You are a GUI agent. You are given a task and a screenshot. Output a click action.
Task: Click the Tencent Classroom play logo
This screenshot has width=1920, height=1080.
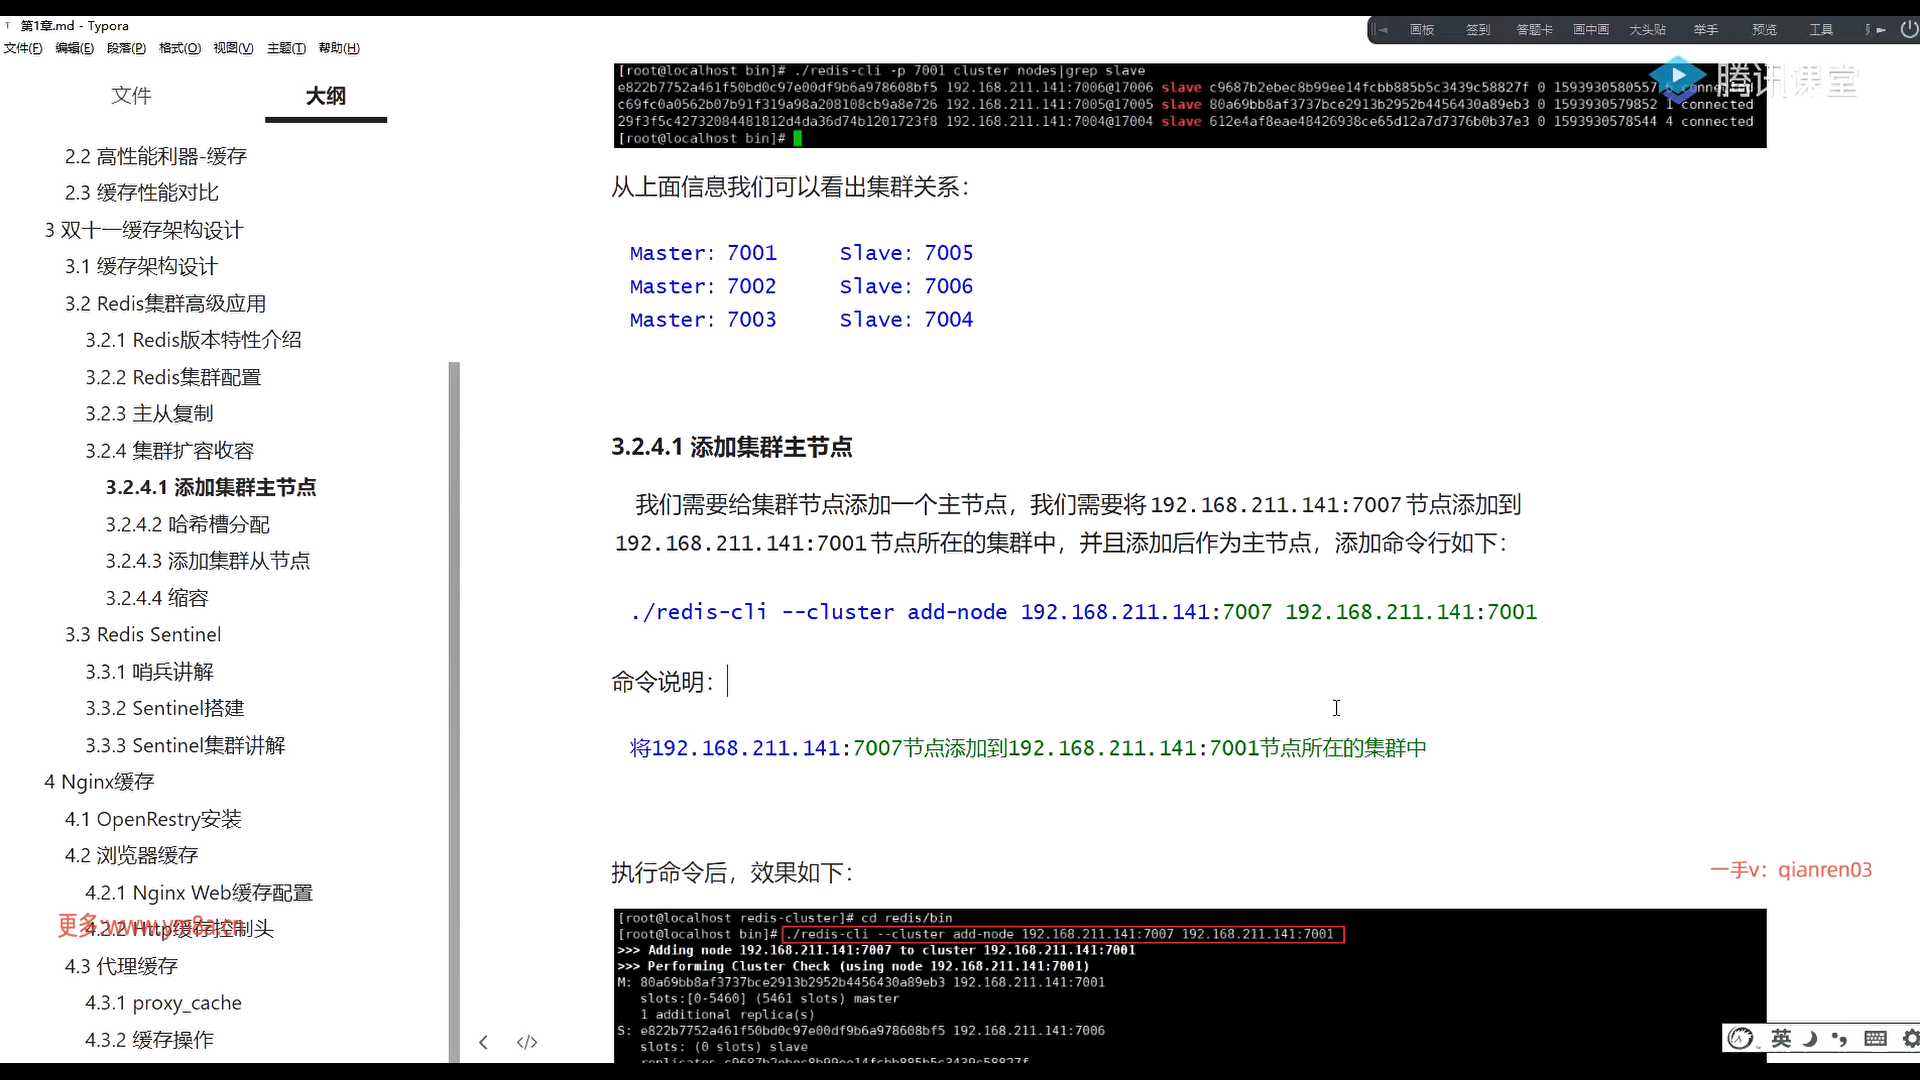[1677, 76]
